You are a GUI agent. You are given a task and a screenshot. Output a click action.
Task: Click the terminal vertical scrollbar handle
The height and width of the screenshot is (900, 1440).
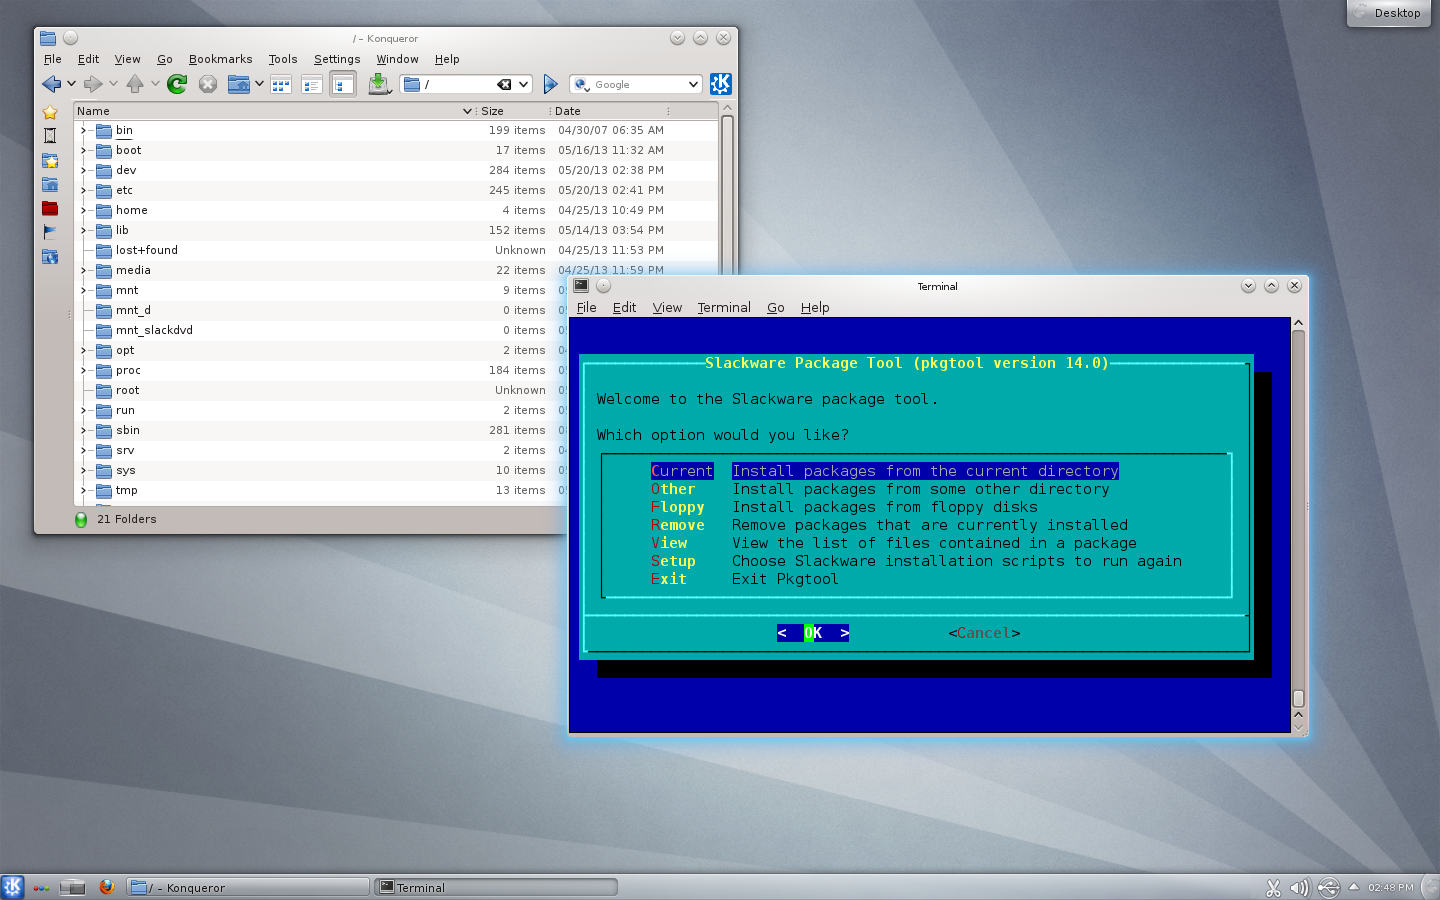pyautogui.click(x=1298, y=698)
